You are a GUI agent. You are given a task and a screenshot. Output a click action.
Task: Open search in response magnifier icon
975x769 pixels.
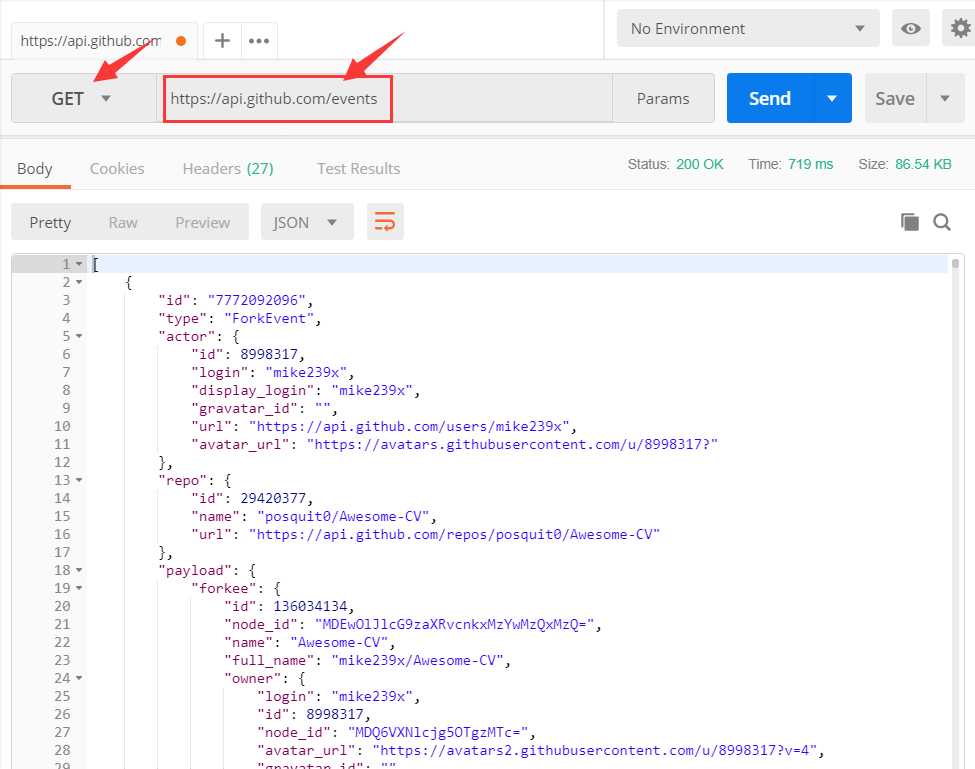[941, 222]
